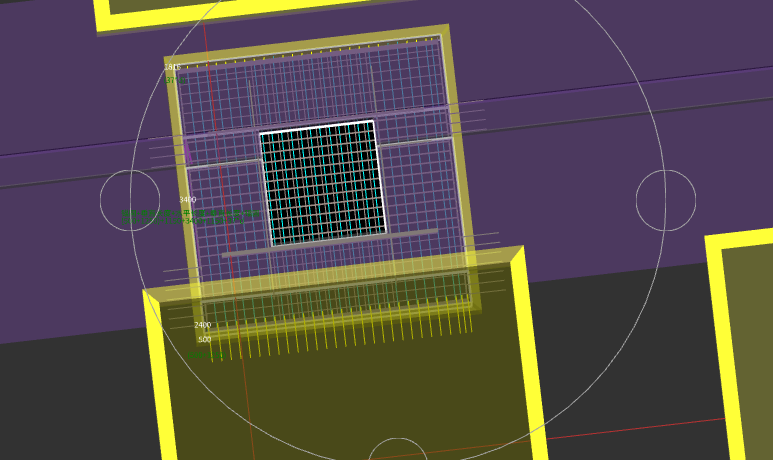Image resolution: width=773 pixels, height=460 pixels.
Task: Click the right orbit handle circle
Action: point(666,200)
